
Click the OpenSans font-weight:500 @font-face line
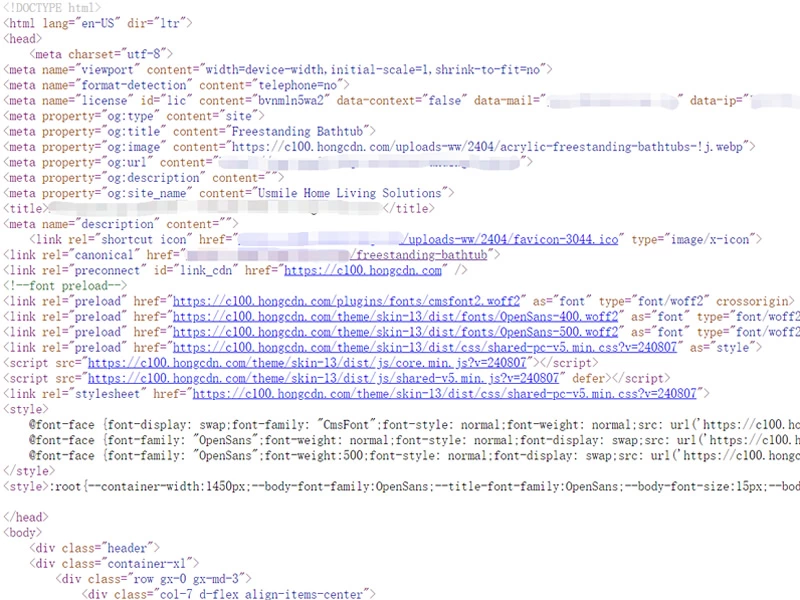coord(414,455)
